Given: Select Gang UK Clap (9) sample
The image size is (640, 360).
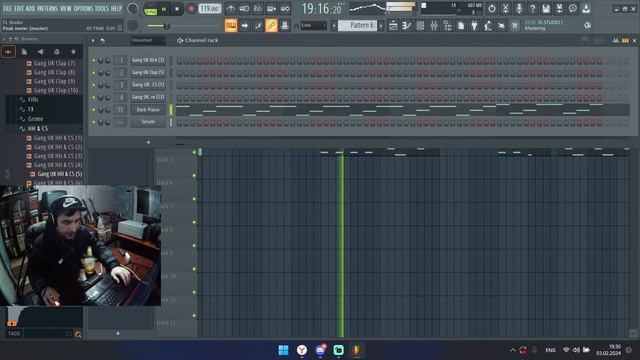Looking at the screenshot, I should tap(54, 81).
